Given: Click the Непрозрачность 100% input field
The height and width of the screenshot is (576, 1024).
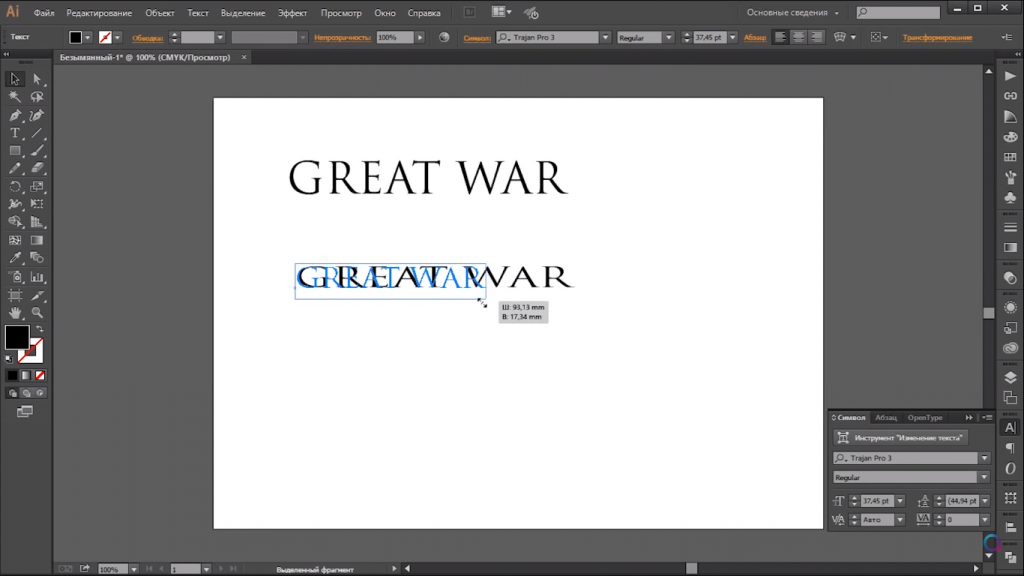Looking at the screenshot, I should 392,37.
